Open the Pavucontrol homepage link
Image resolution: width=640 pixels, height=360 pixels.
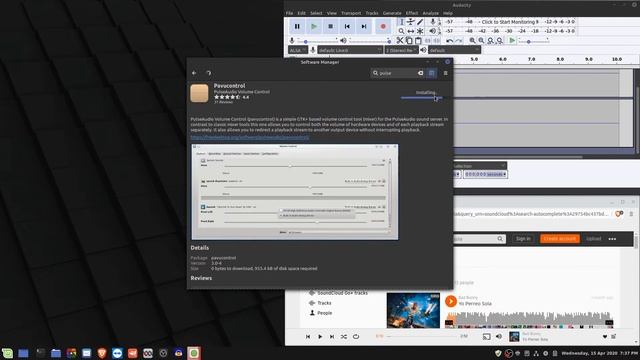pos(250,138)
